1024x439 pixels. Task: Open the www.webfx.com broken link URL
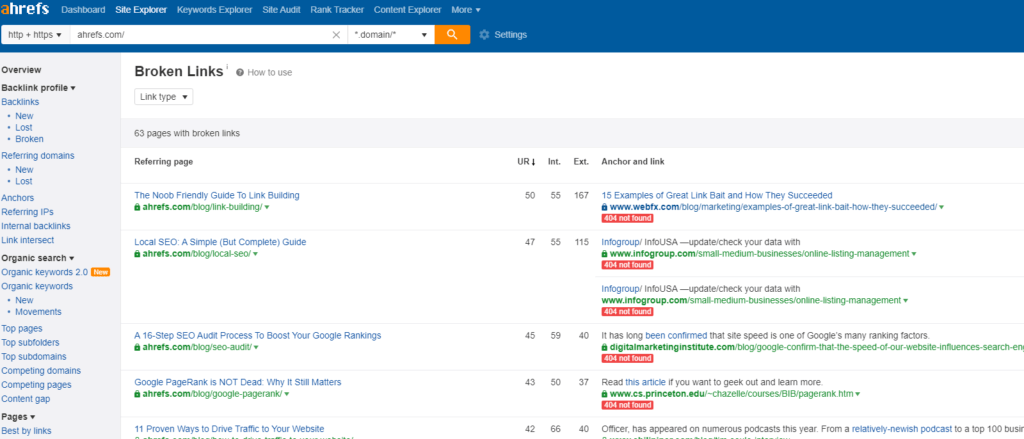coord(773,207)
